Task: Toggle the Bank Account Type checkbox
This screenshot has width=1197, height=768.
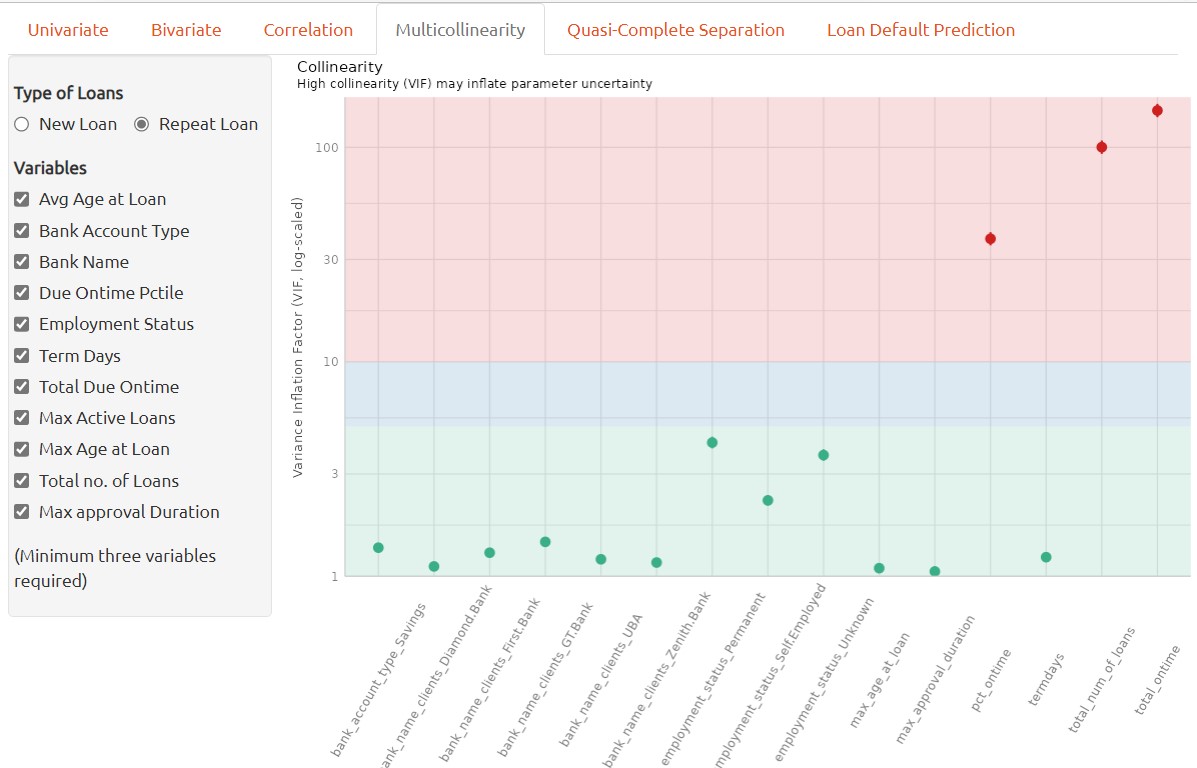Action: click(x=22, y=231)
